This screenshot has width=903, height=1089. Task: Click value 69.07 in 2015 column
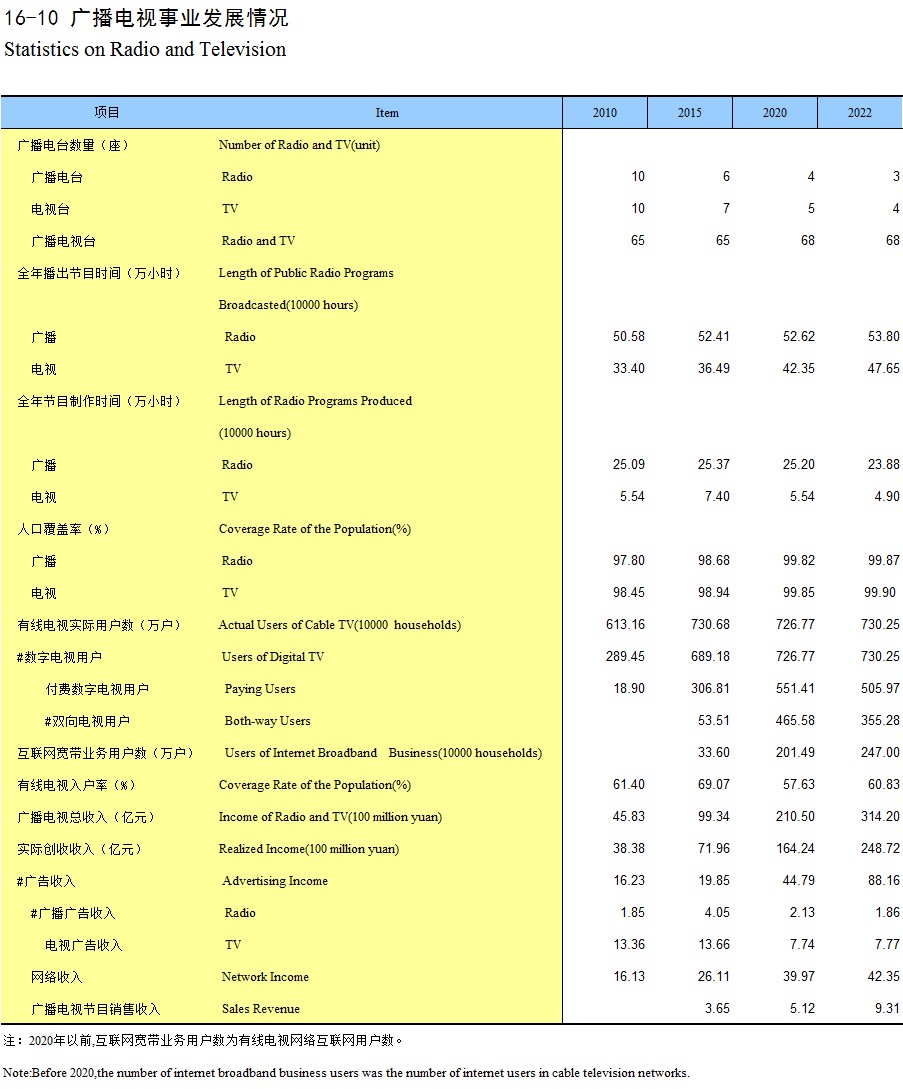click(714, 784)
